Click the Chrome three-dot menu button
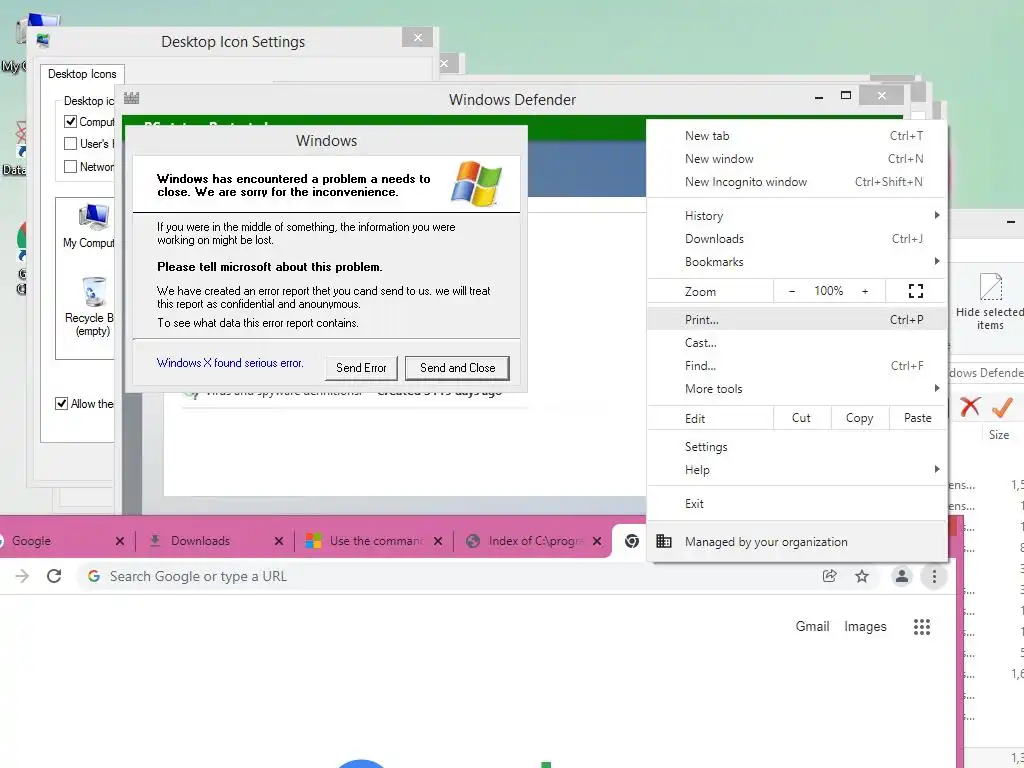This screenshot has height=768, width=1024. coord(934,576)
